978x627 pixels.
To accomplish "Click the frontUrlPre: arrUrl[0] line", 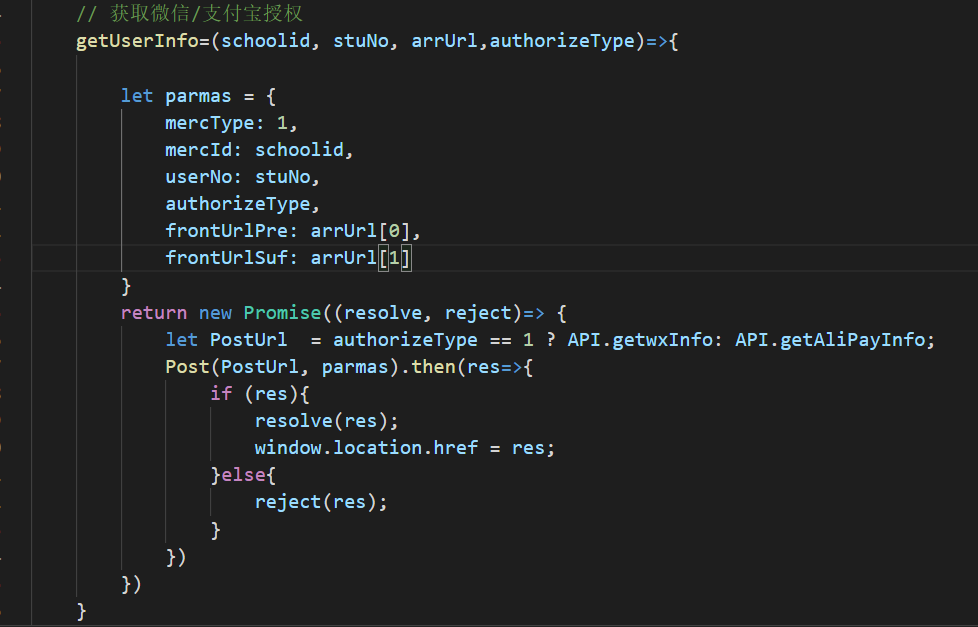I will tap(293, 231).
